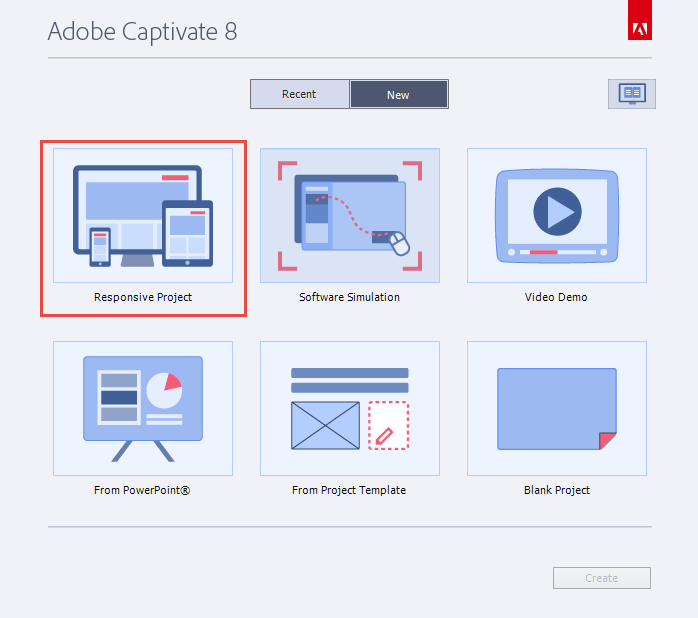The image size is (698, 618).
Task: Choose the Software Simulation project icon
Action: point(350,215)
